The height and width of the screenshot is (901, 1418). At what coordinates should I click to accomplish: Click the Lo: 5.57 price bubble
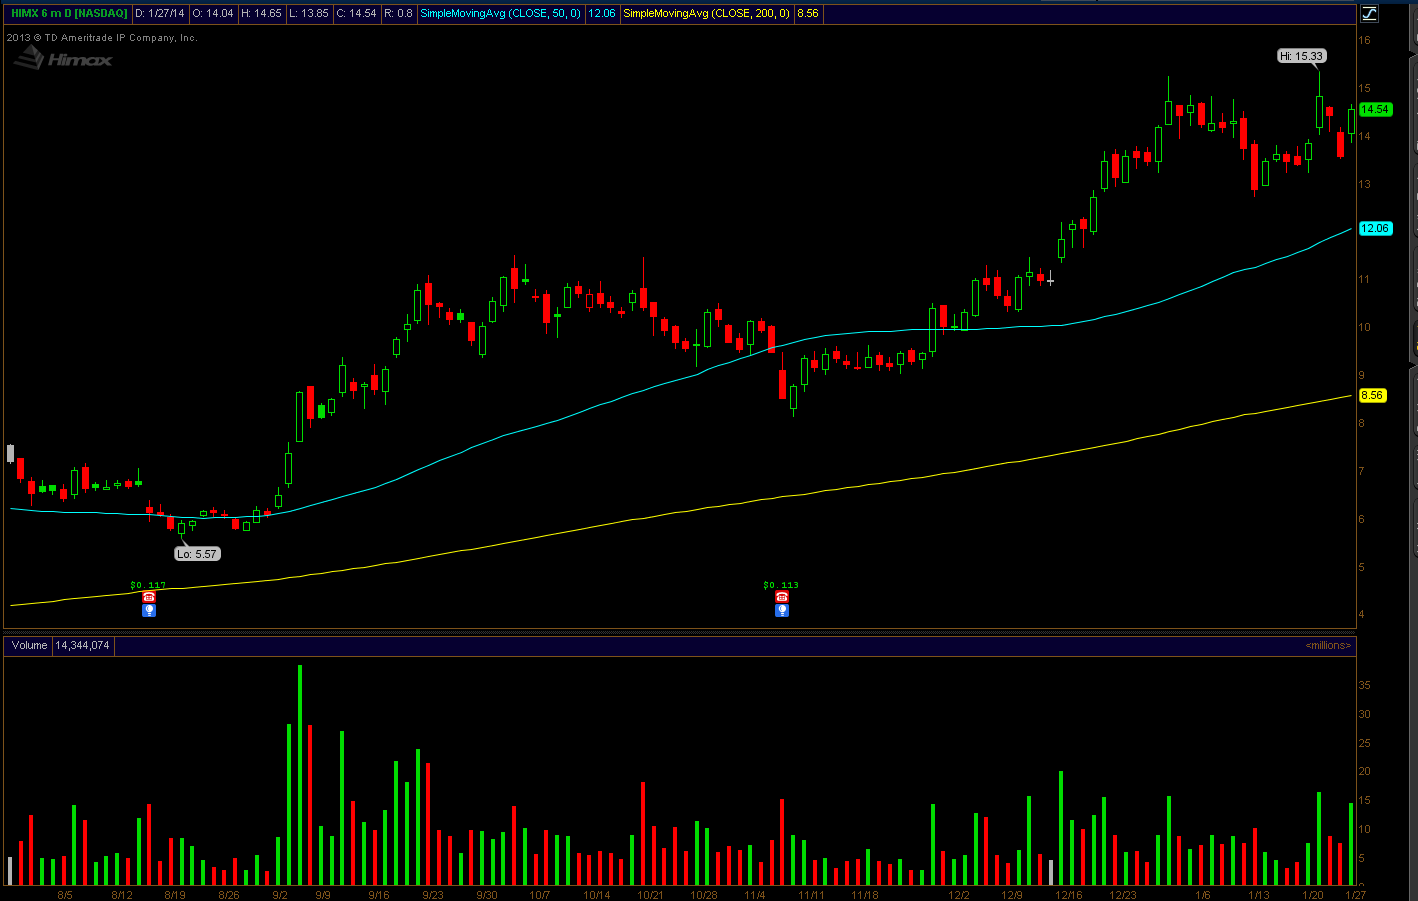click(x=197, y=554)
